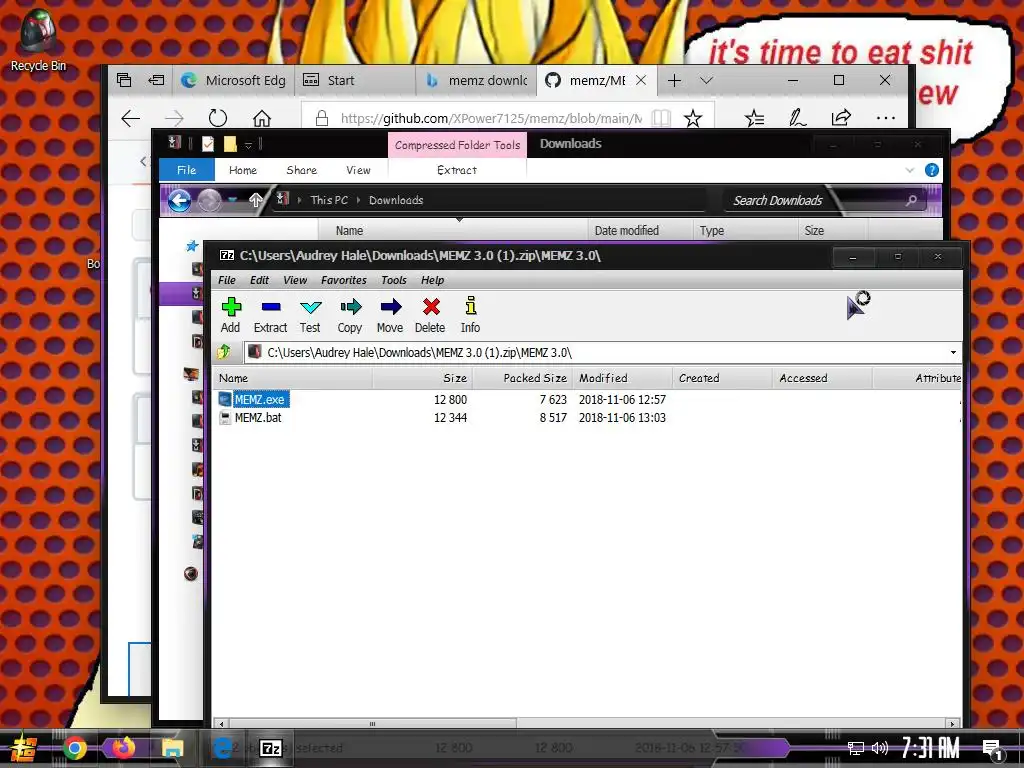
Task: Open Recycle Bin desktop icon
Action: [x=38, y=39]
